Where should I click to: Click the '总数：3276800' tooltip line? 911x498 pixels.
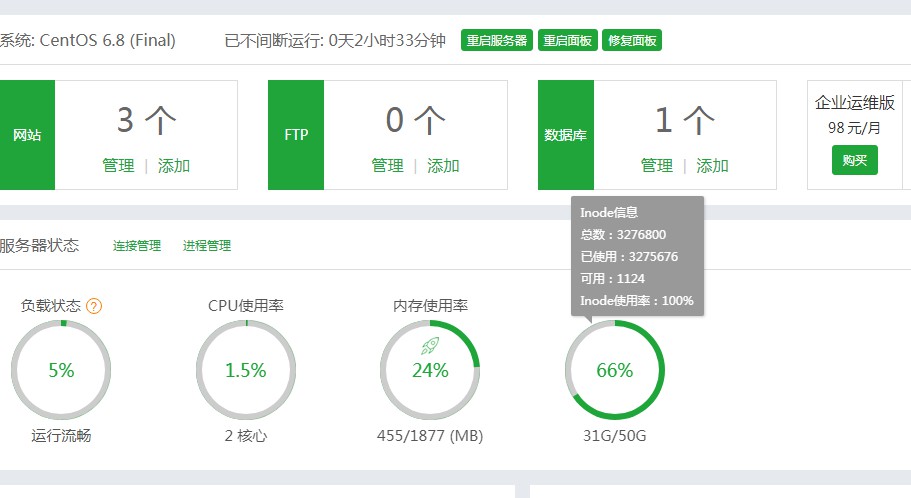623,235
